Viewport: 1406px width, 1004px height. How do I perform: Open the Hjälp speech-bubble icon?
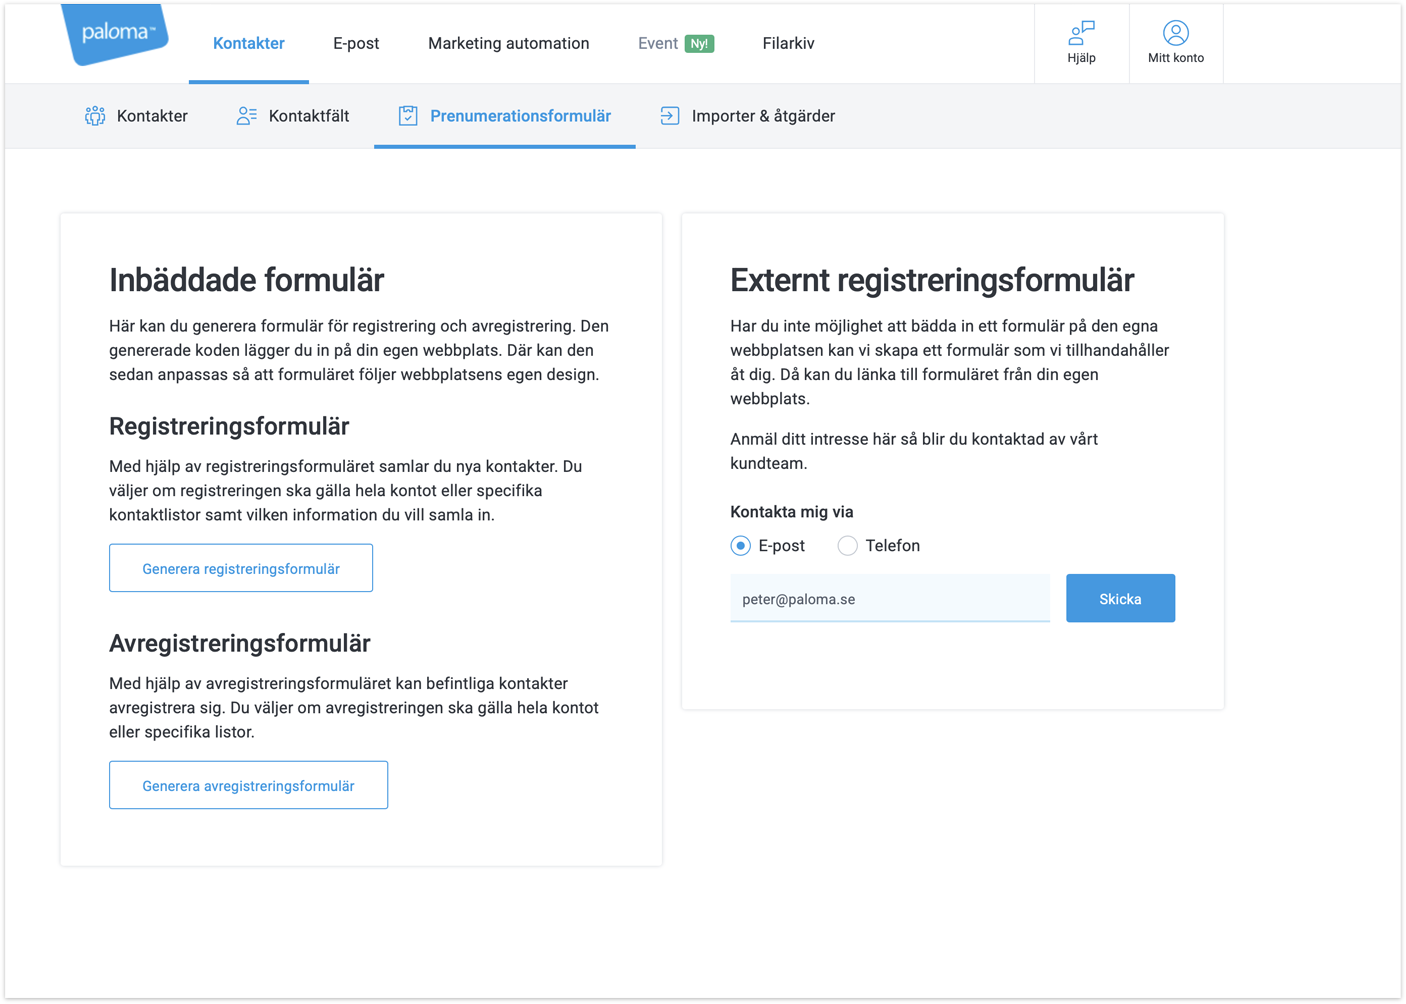(x=1081, y=33)
